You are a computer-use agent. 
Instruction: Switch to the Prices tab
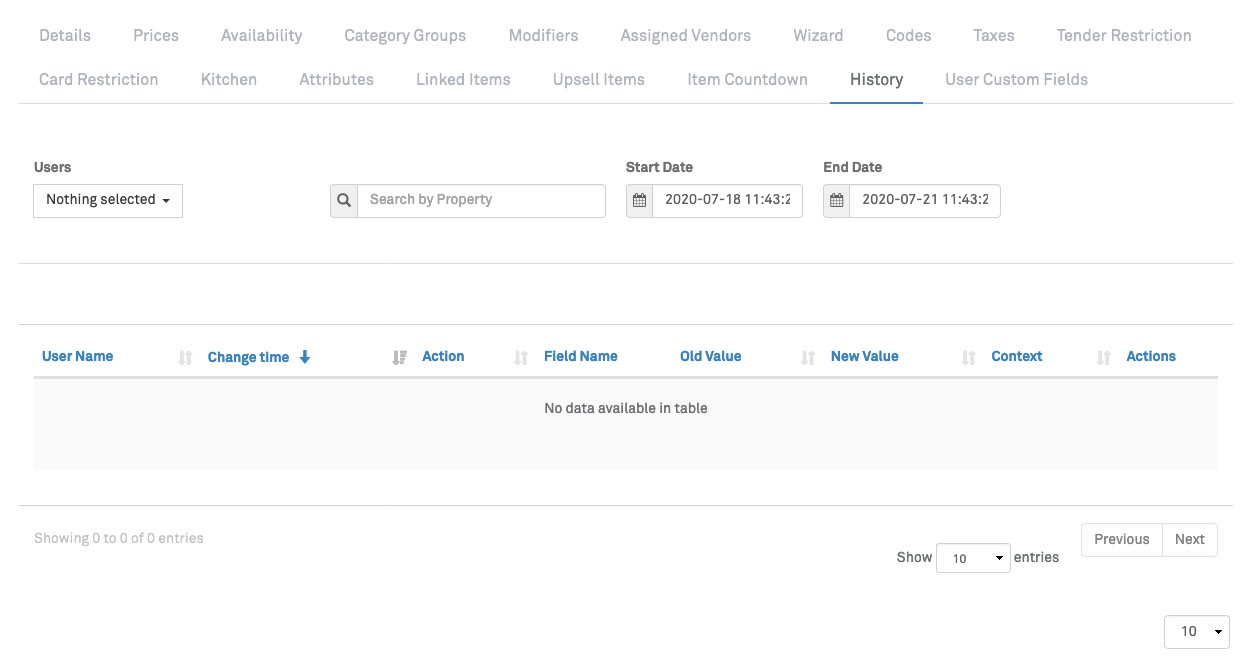point(156,35)
